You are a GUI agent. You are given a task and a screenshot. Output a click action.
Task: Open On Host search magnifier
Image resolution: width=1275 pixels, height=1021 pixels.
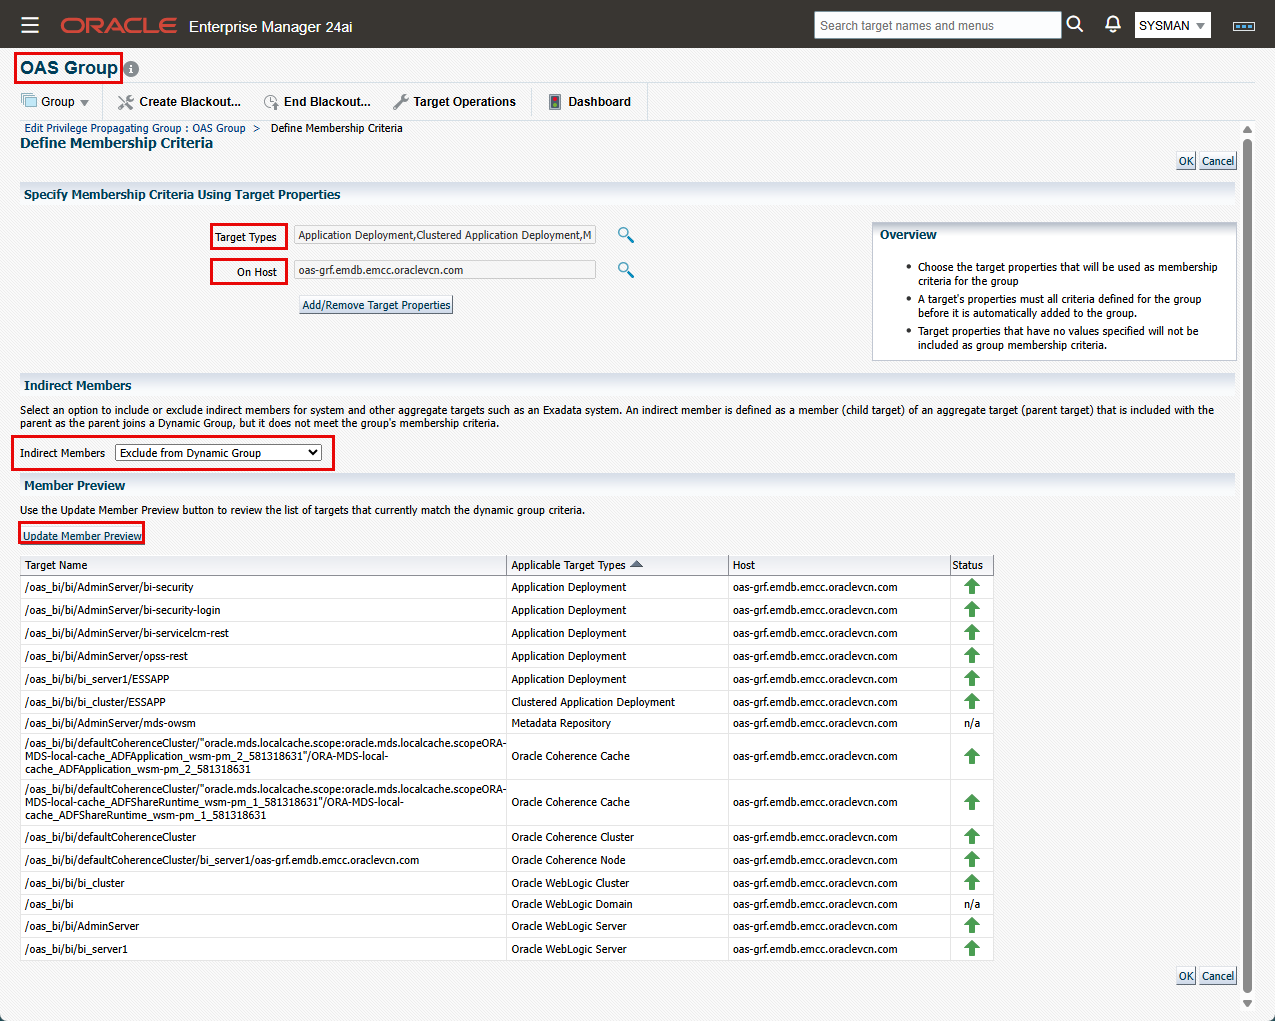point(625,270)
